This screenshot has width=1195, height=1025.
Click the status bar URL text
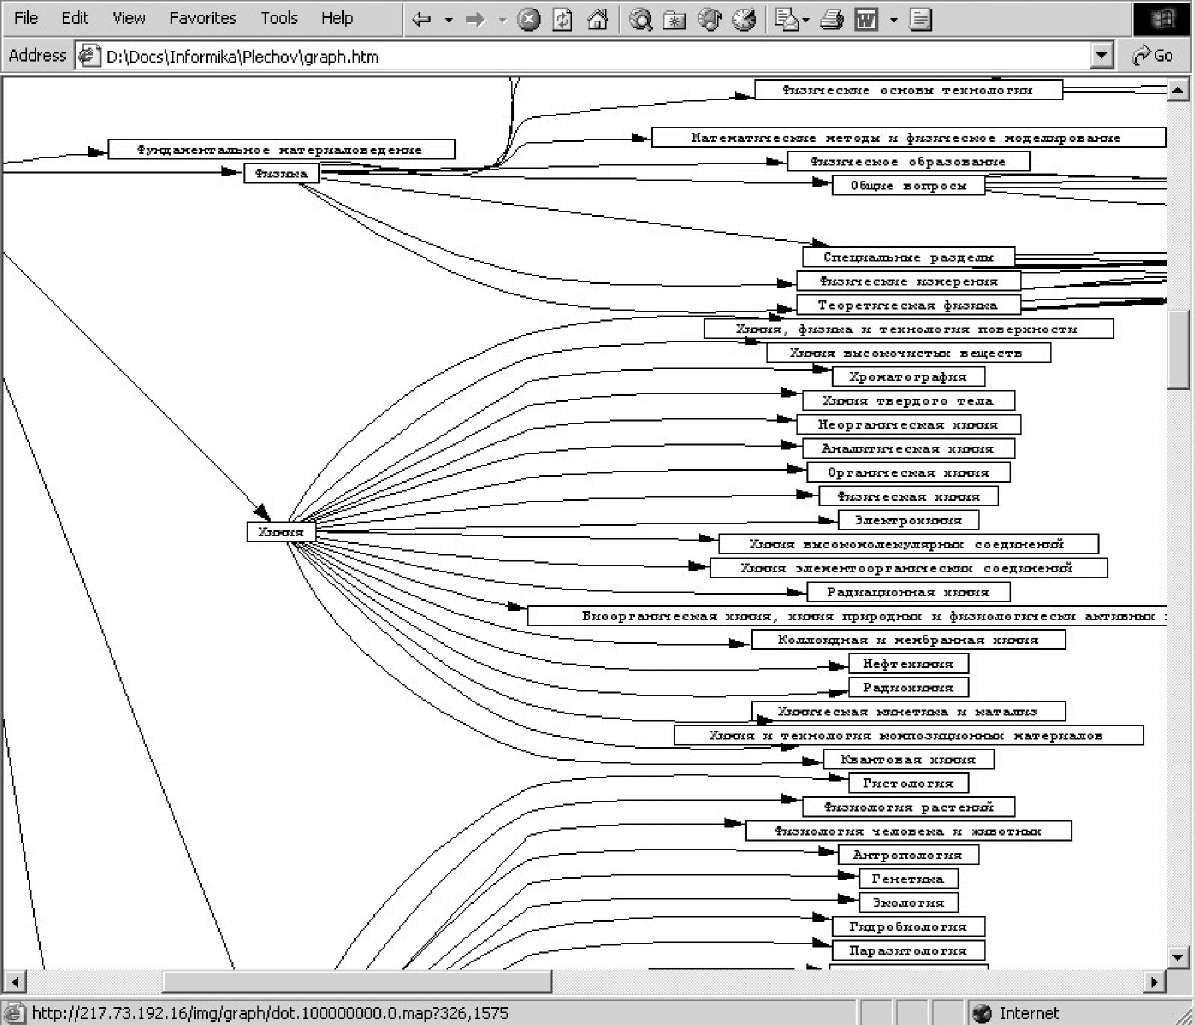tap(270, 1013)
